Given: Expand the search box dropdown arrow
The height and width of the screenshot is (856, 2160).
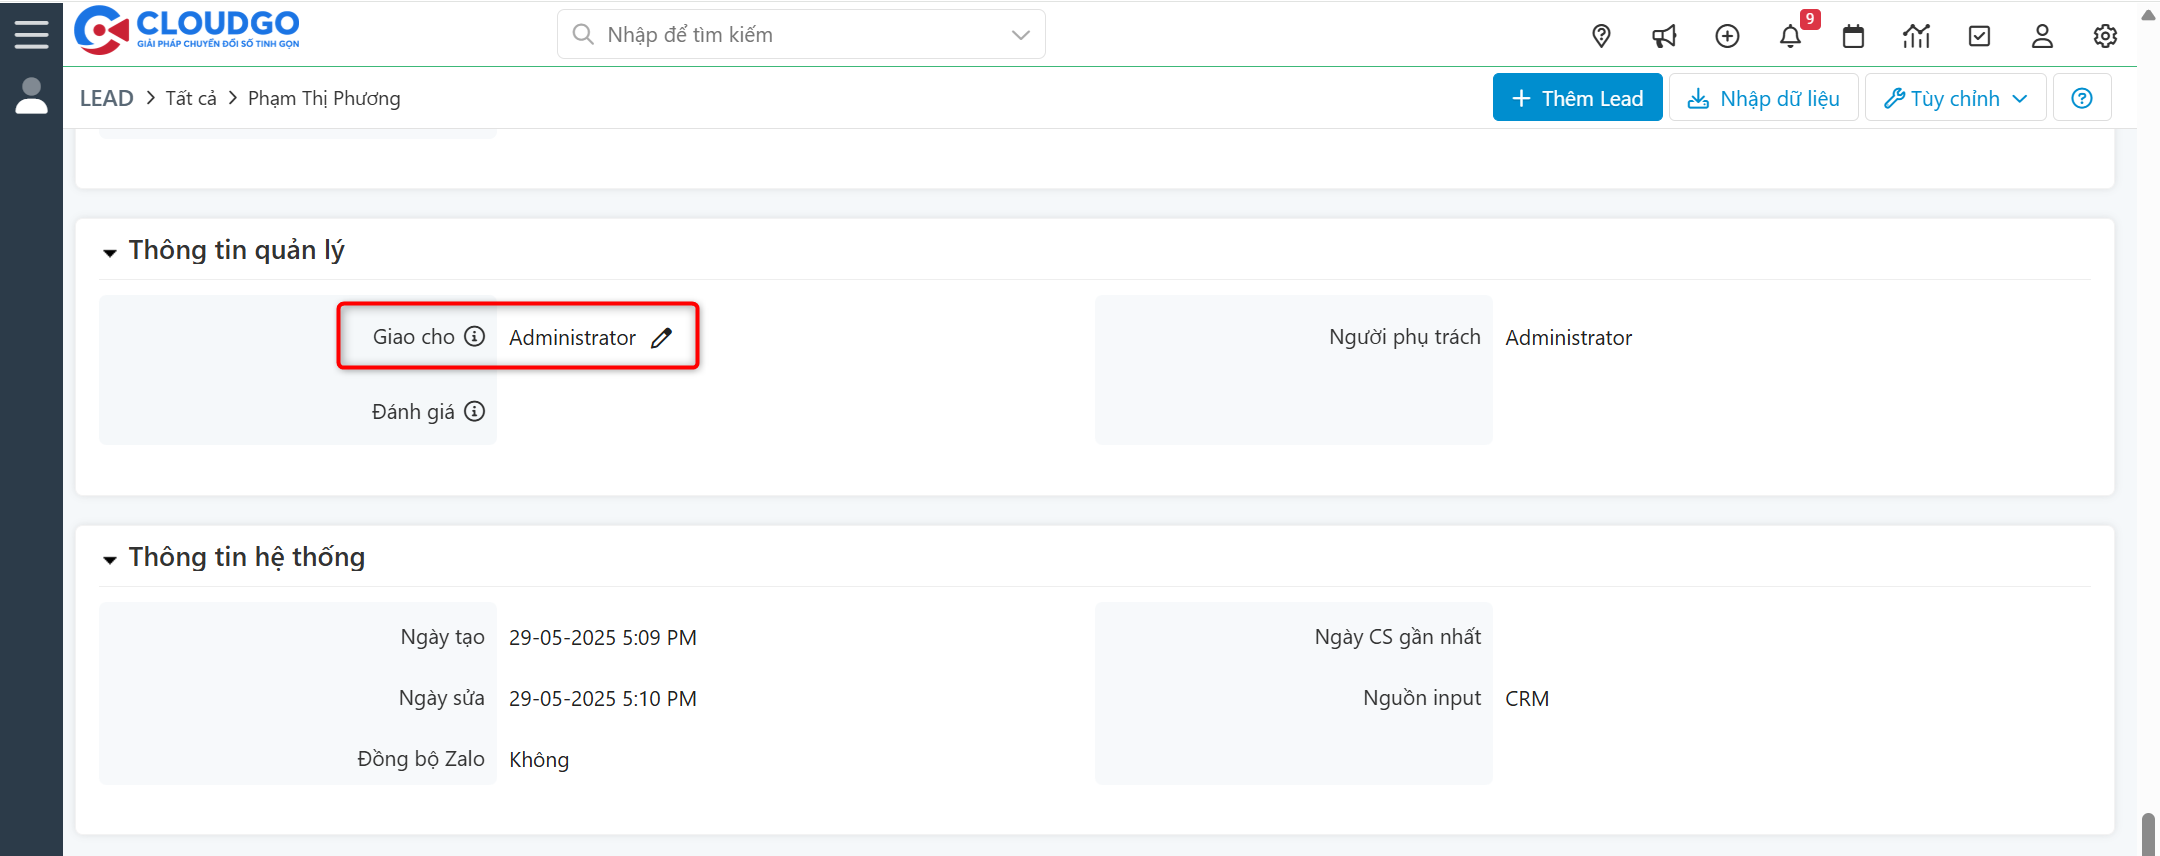Looking at the screenshot, I should click(x=1020, y=35).
